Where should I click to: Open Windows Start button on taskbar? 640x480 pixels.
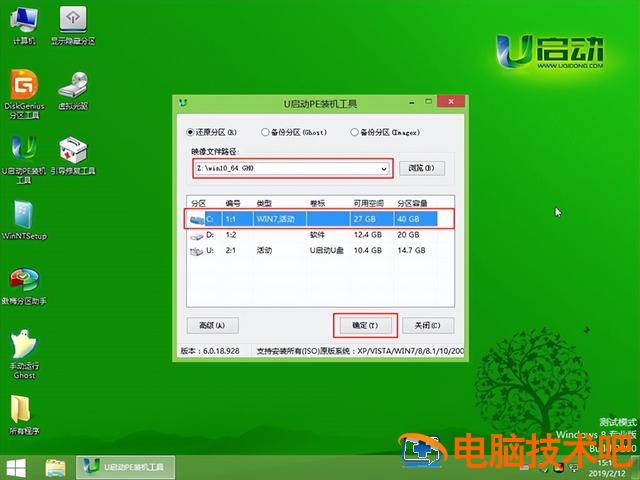[x=17, y=467]
